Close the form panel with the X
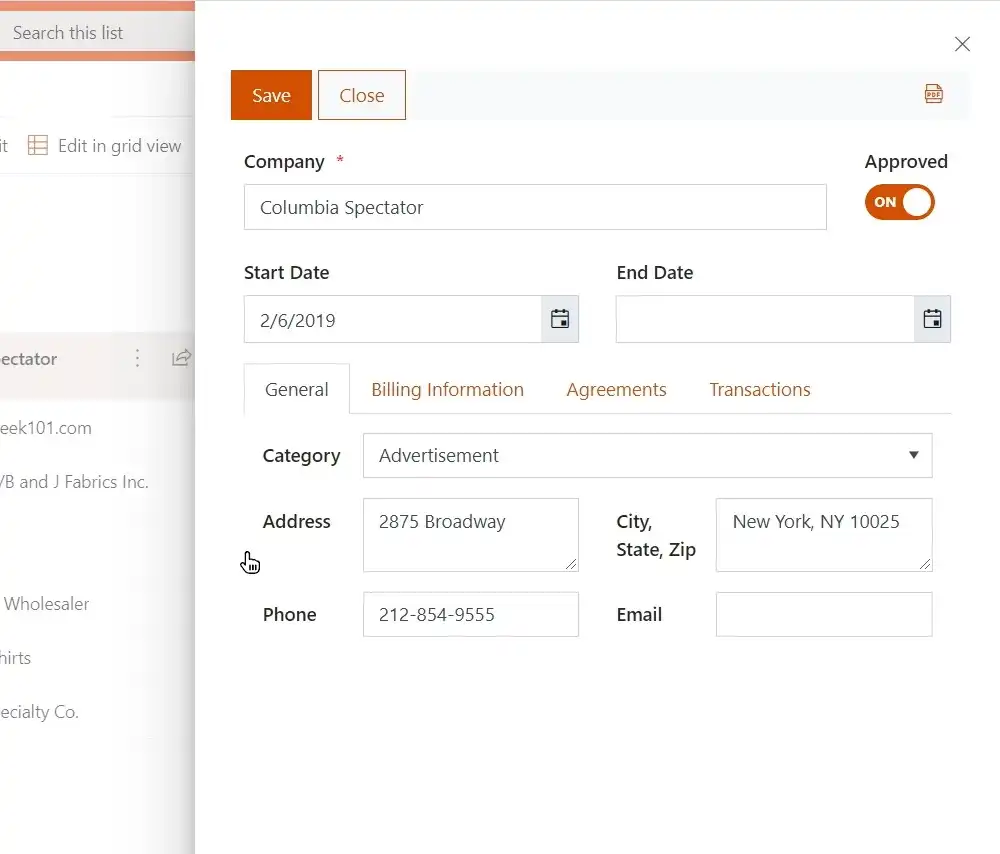The width and height of the screenshot is (1000, 854). (x=962, y=44)
